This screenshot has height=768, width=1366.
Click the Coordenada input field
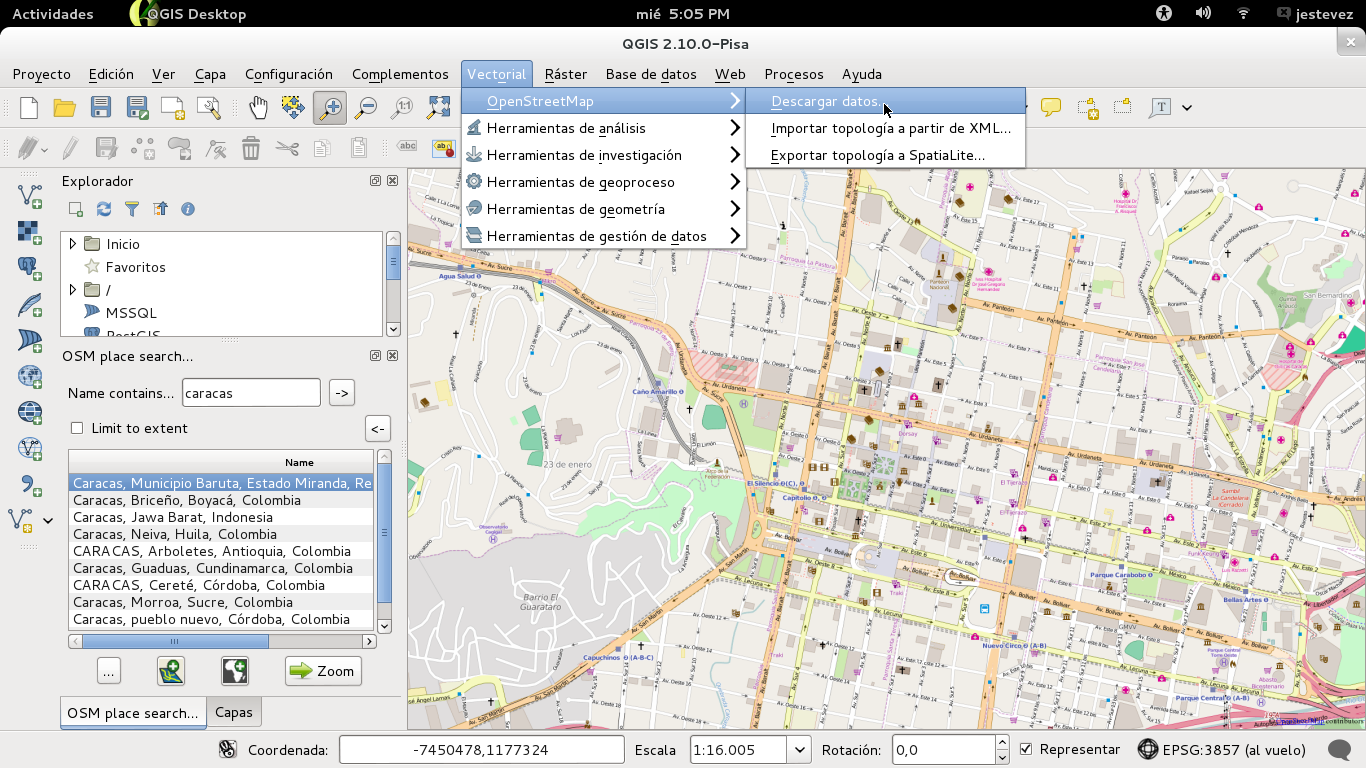click(x=482, y=749)
